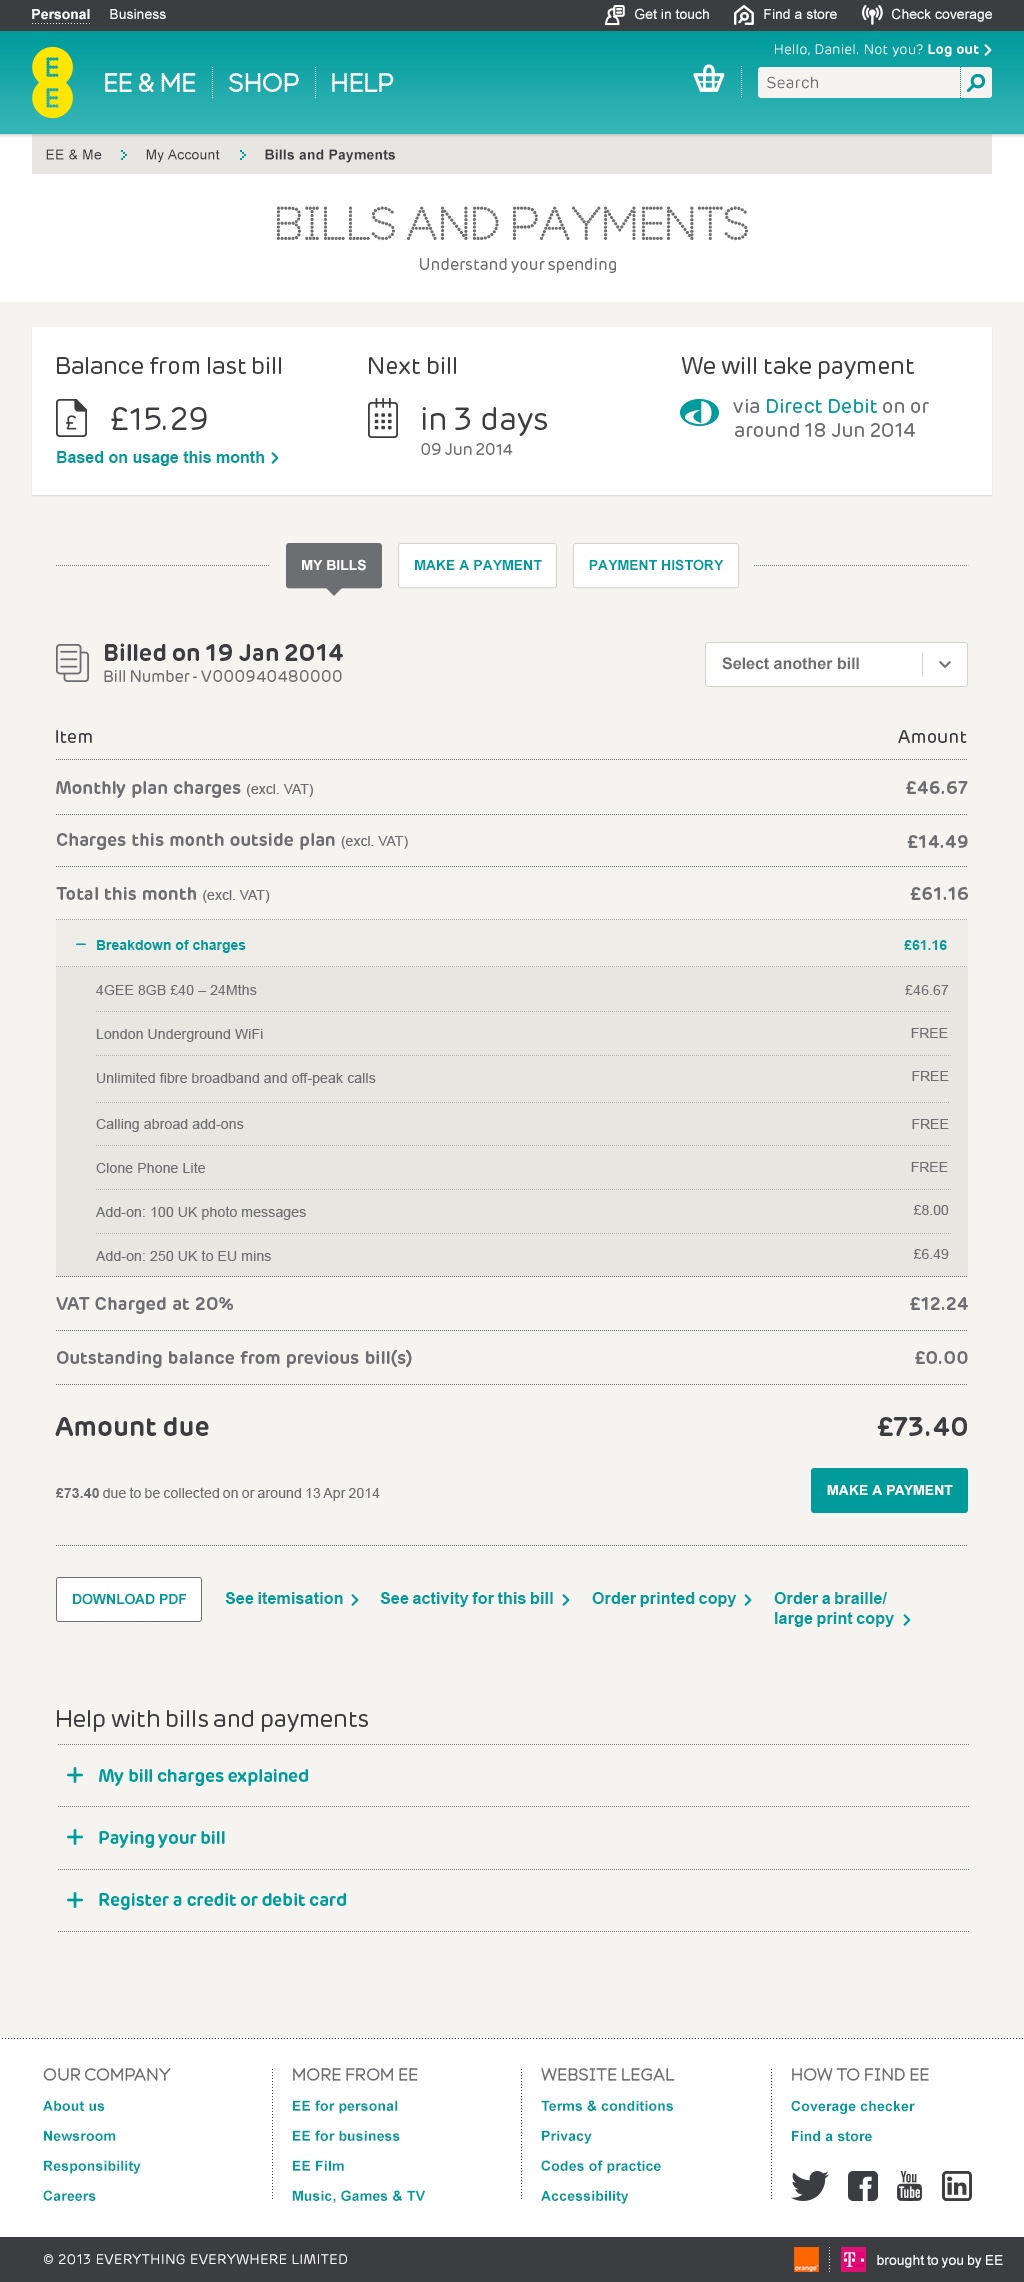
Task: Expand Paying your bill help section
Action: coord(147,1838)
